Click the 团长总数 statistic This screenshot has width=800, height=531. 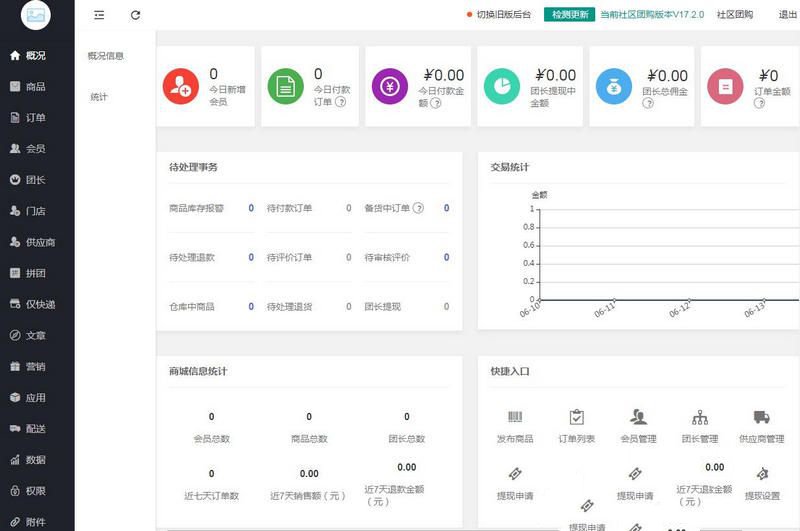click(x=407, y=427)
